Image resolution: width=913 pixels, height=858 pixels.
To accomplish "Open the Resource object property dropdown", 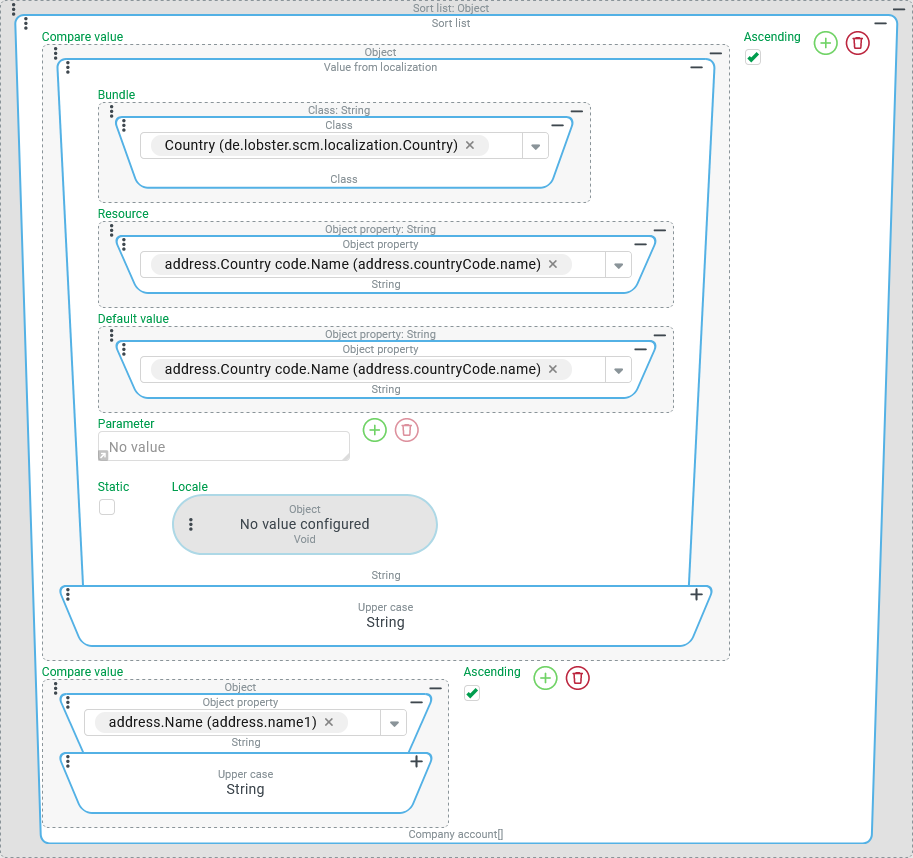I will pyautogui.click(x=618, y=265).
